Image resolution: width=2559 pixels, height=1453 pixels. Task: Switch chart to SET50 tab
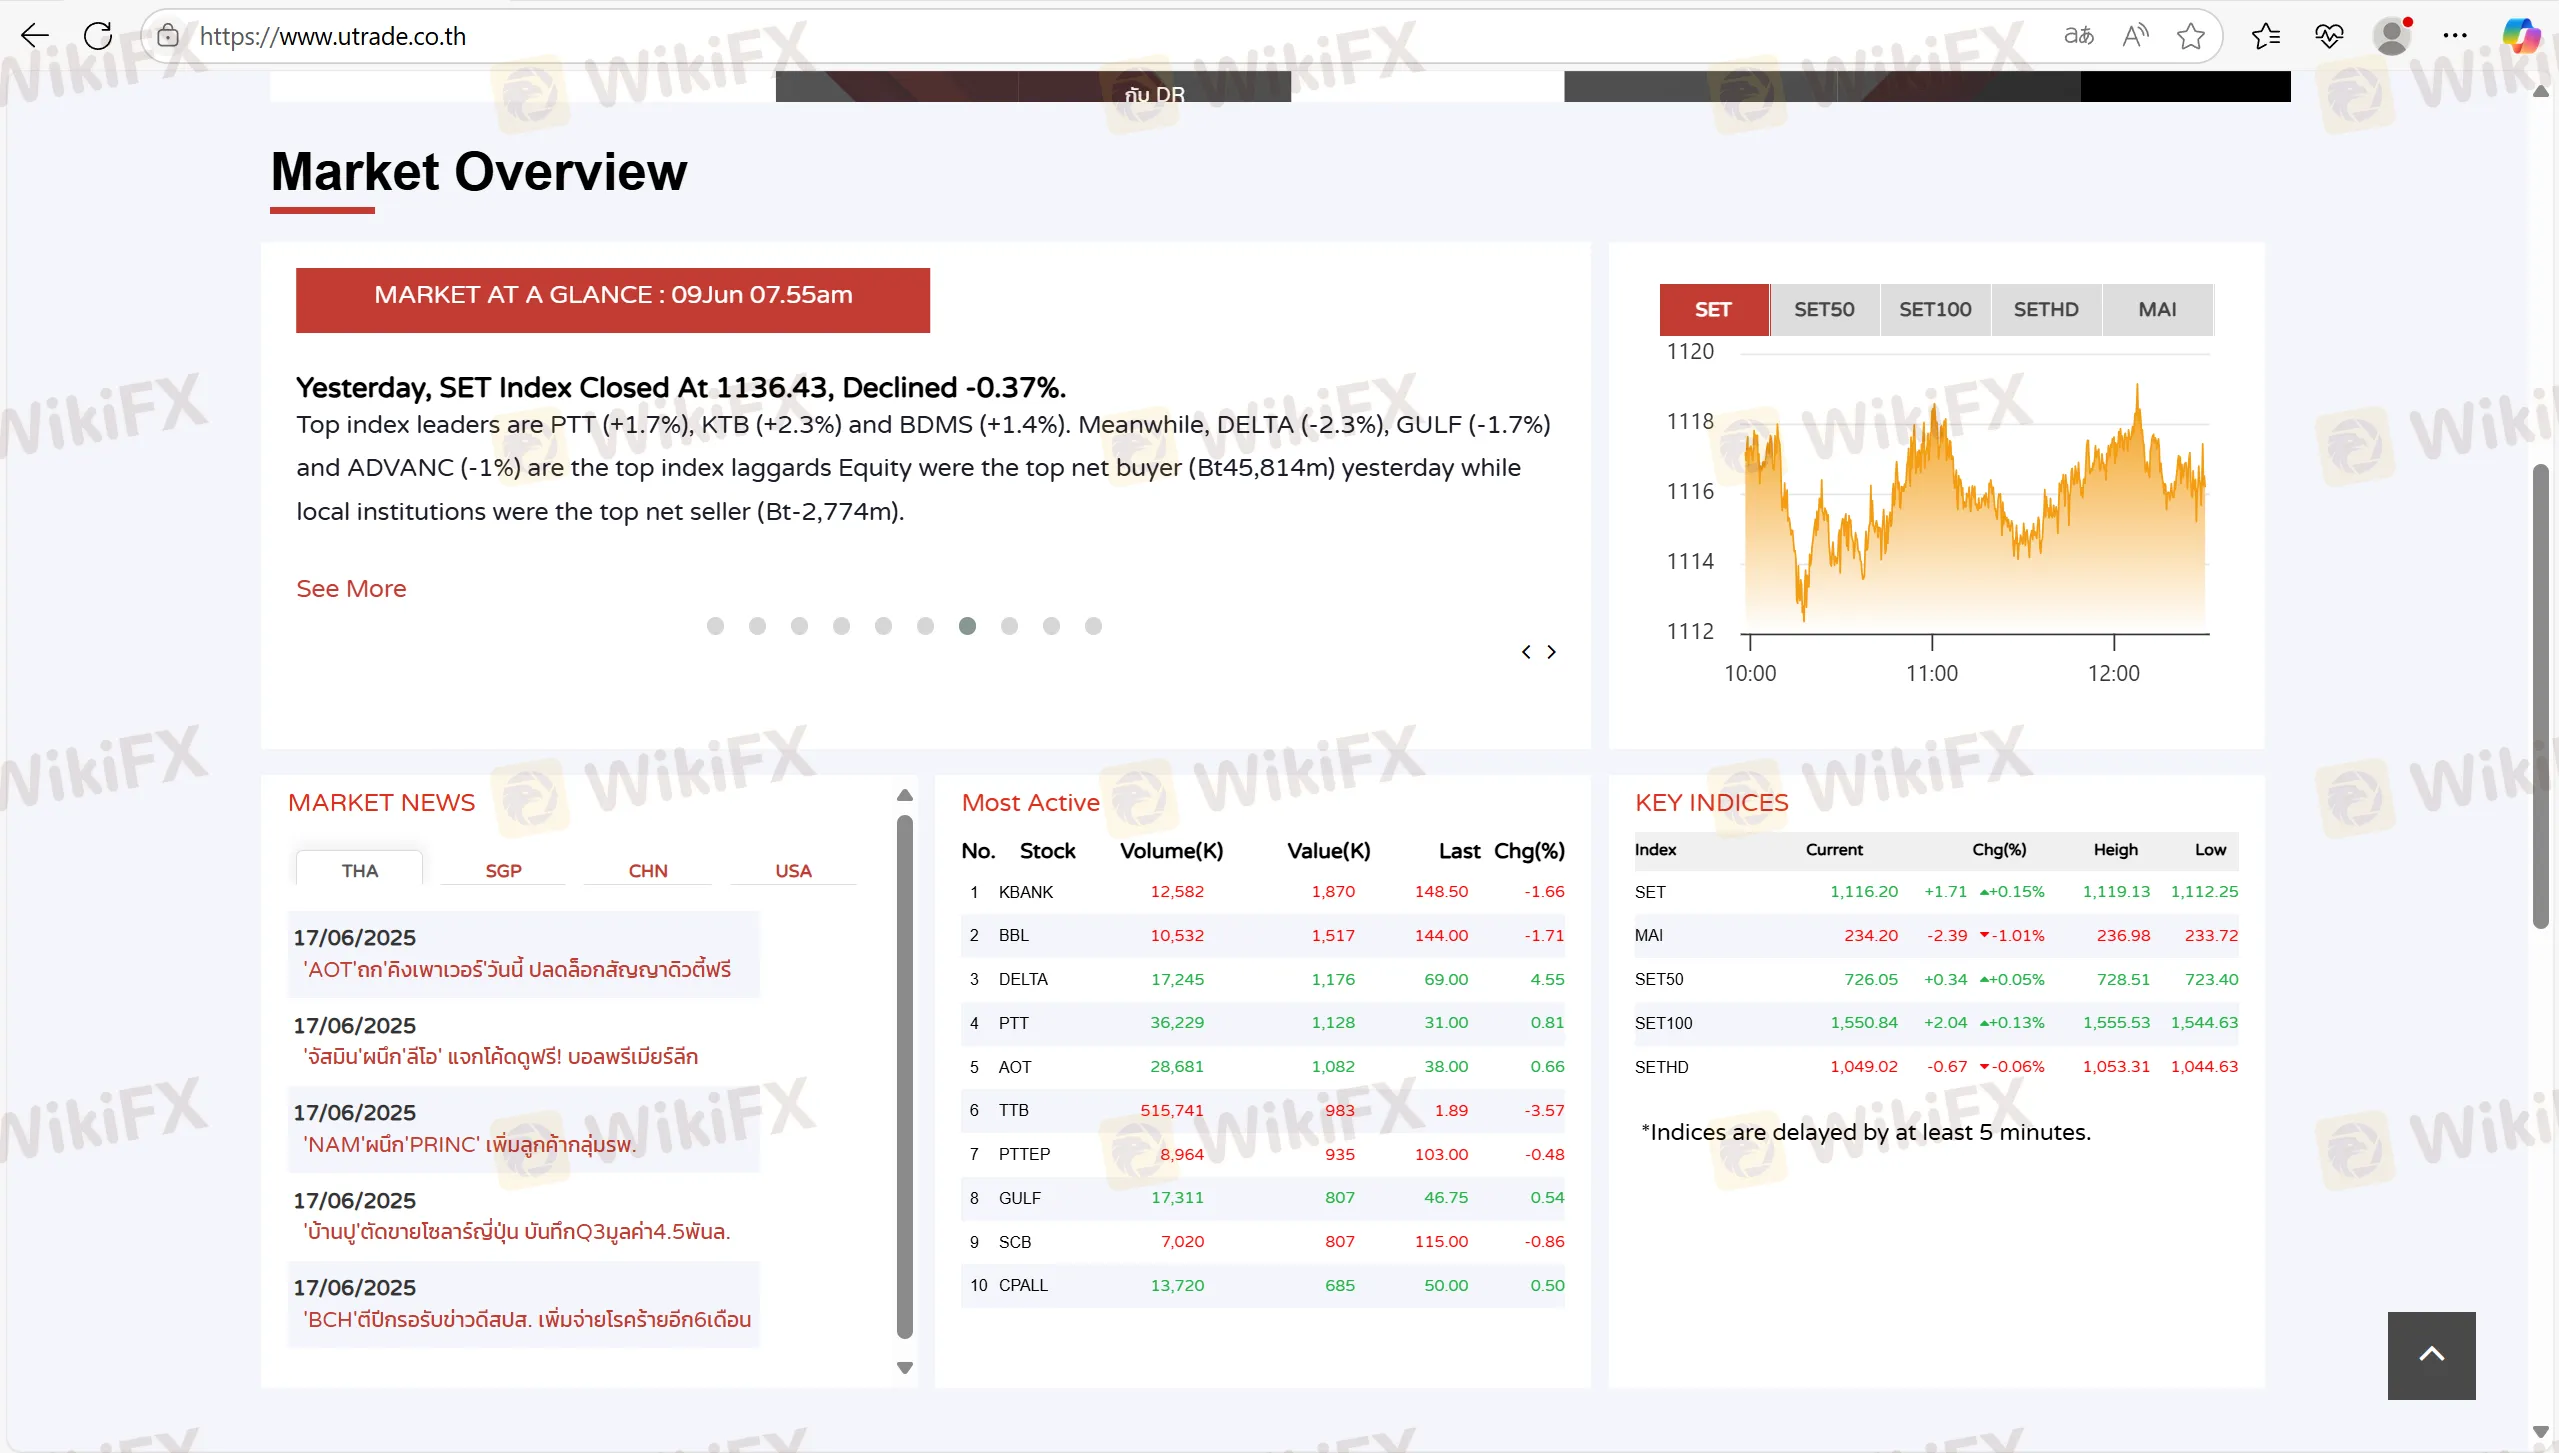tap(1823, 310)
